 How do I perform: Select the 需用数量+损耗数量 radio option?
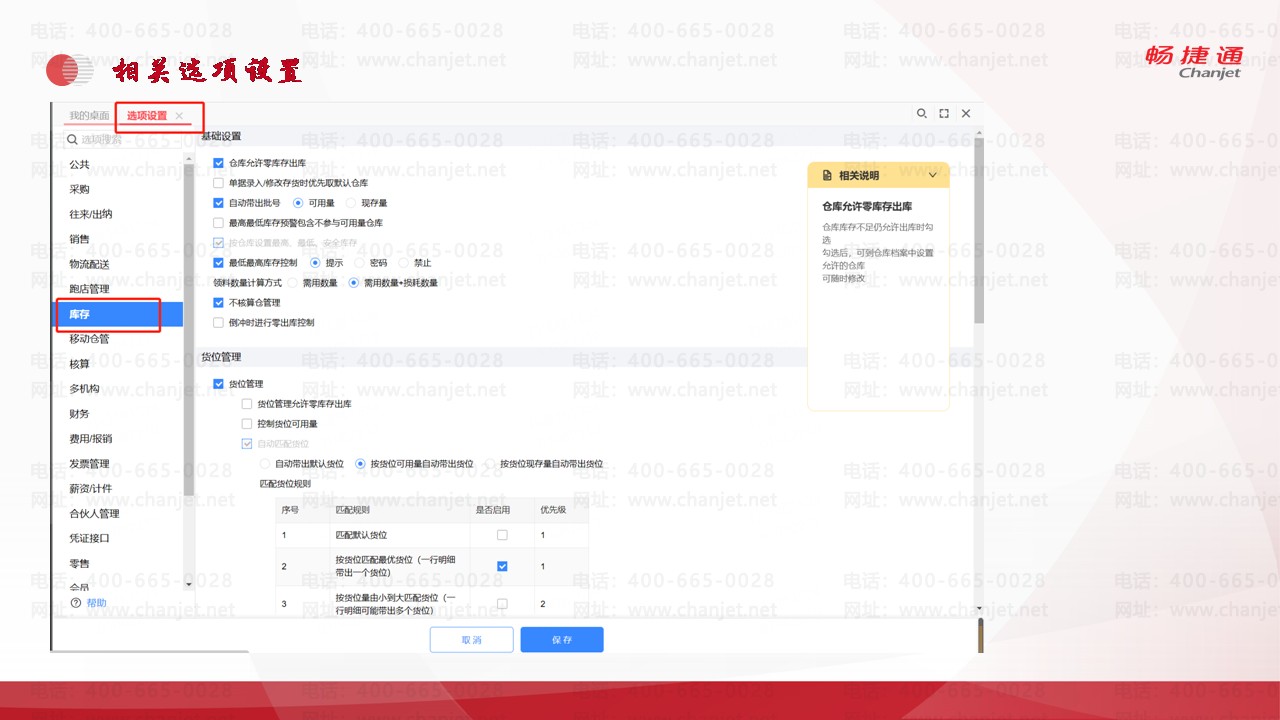tap(353, 283)
